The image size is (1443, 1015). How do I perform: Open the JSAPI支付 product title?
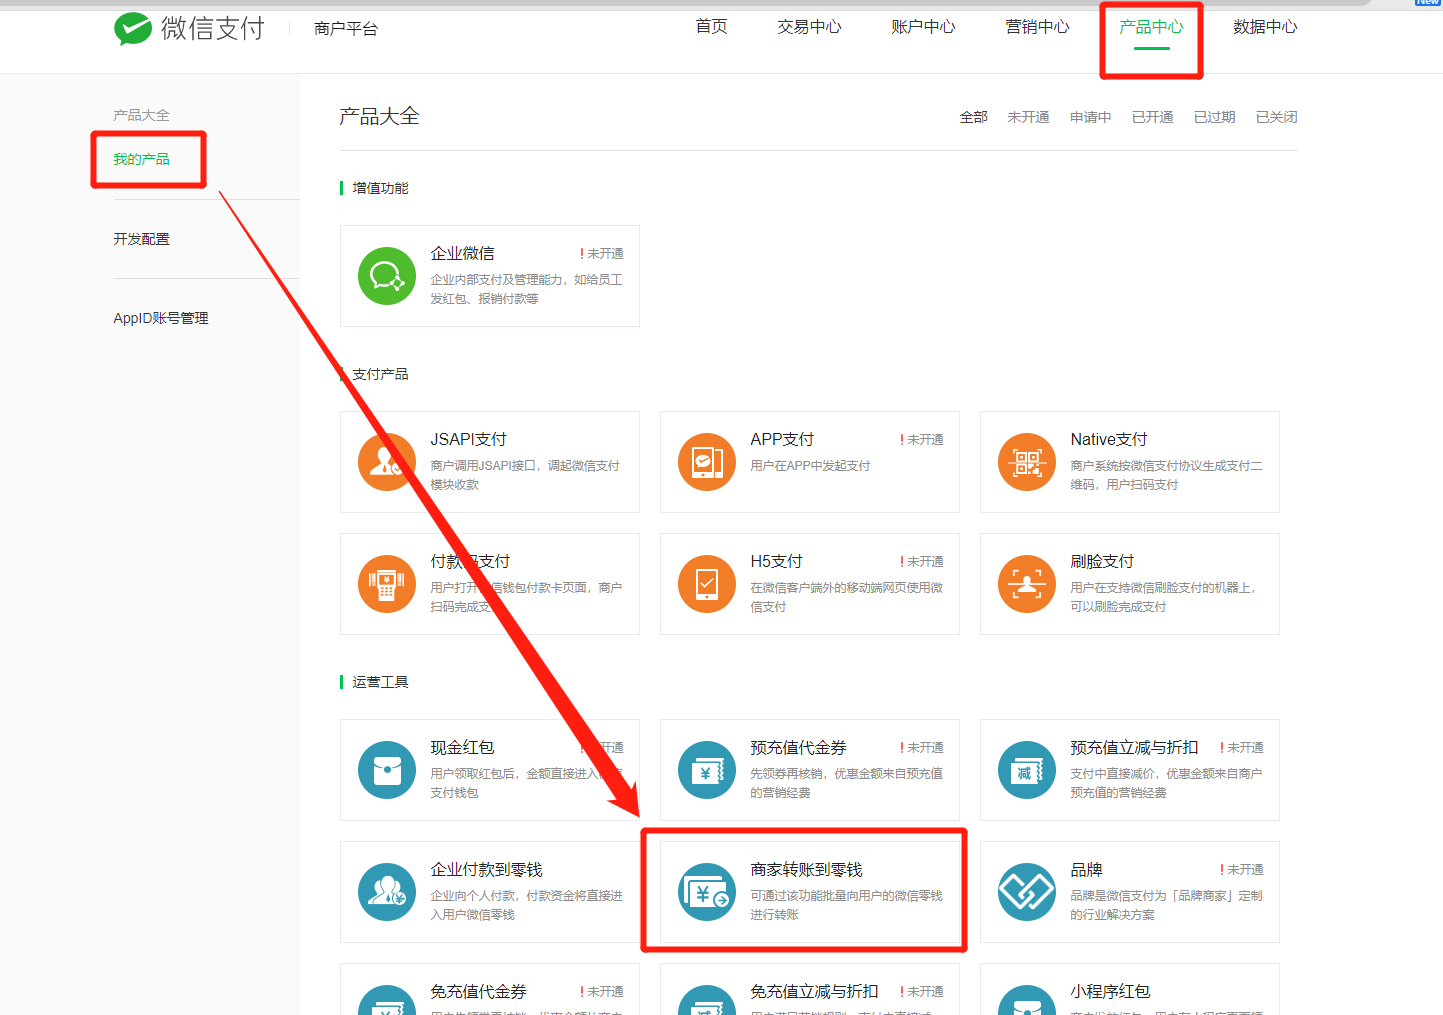tap(469, 440)
